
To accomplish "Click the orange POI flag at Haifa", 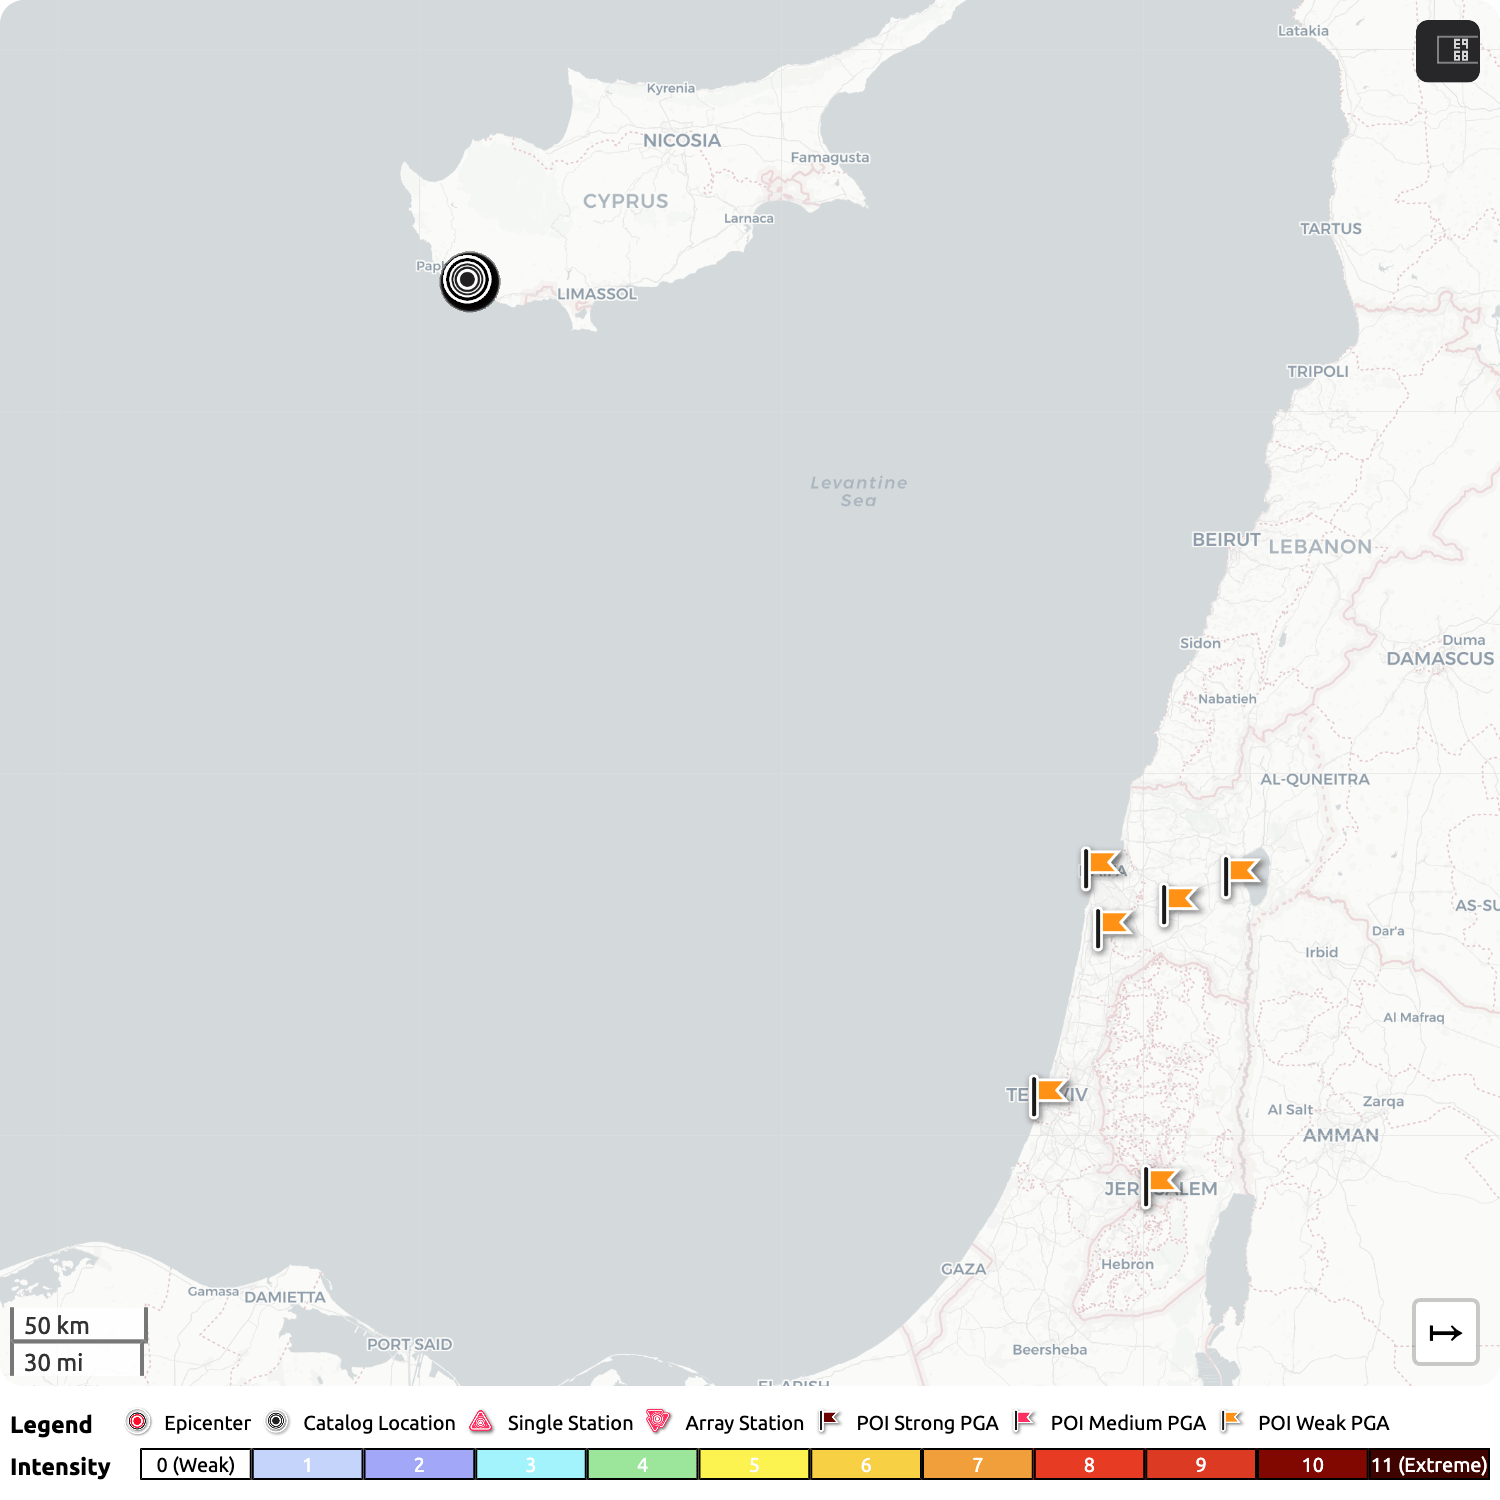I will click(x=1101, y=866).
